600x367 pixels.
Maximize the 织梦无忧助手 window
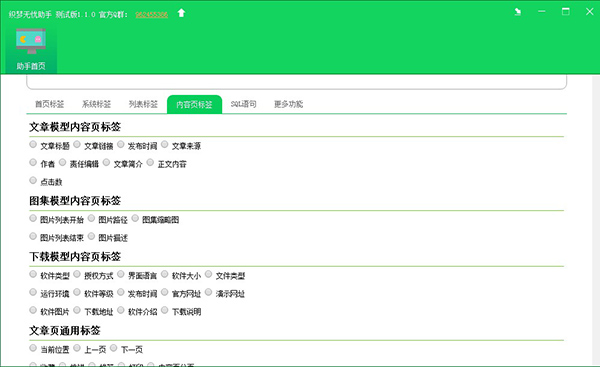566,11
